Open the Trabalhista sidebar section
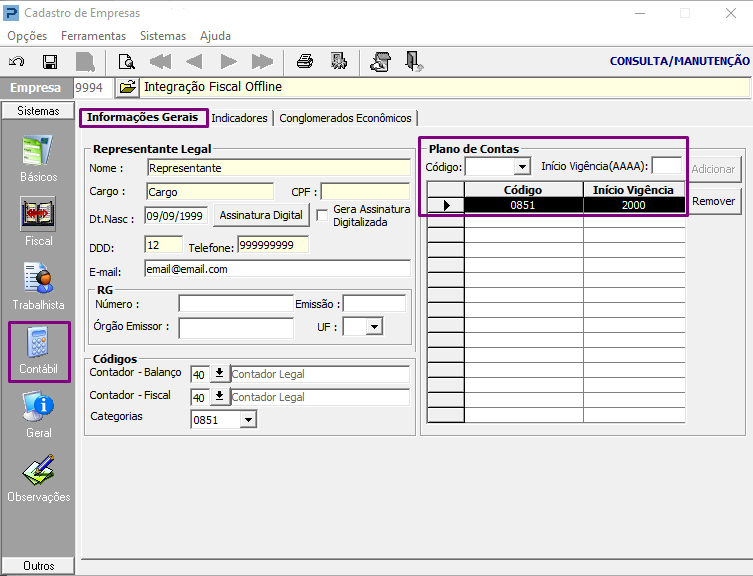 [x=38, y=286]
